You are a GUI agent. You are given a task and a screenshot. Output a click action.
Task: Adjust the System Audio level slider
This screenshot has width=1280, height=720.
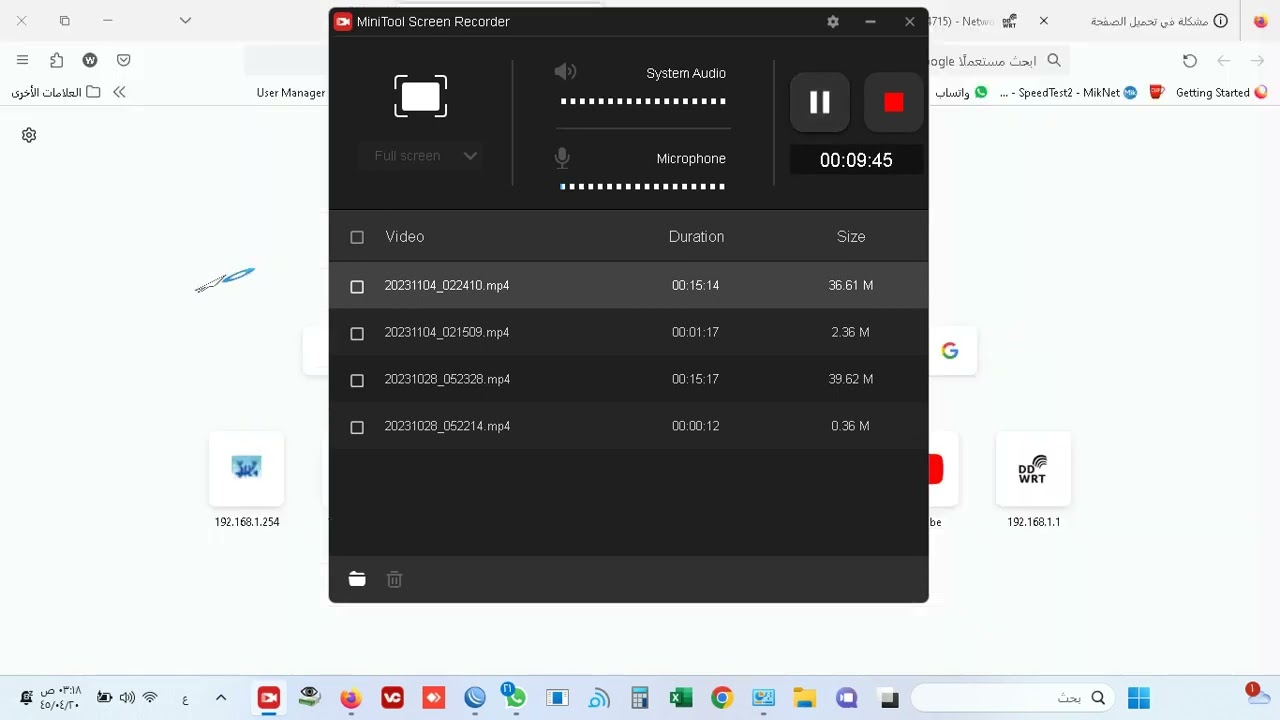643,101
